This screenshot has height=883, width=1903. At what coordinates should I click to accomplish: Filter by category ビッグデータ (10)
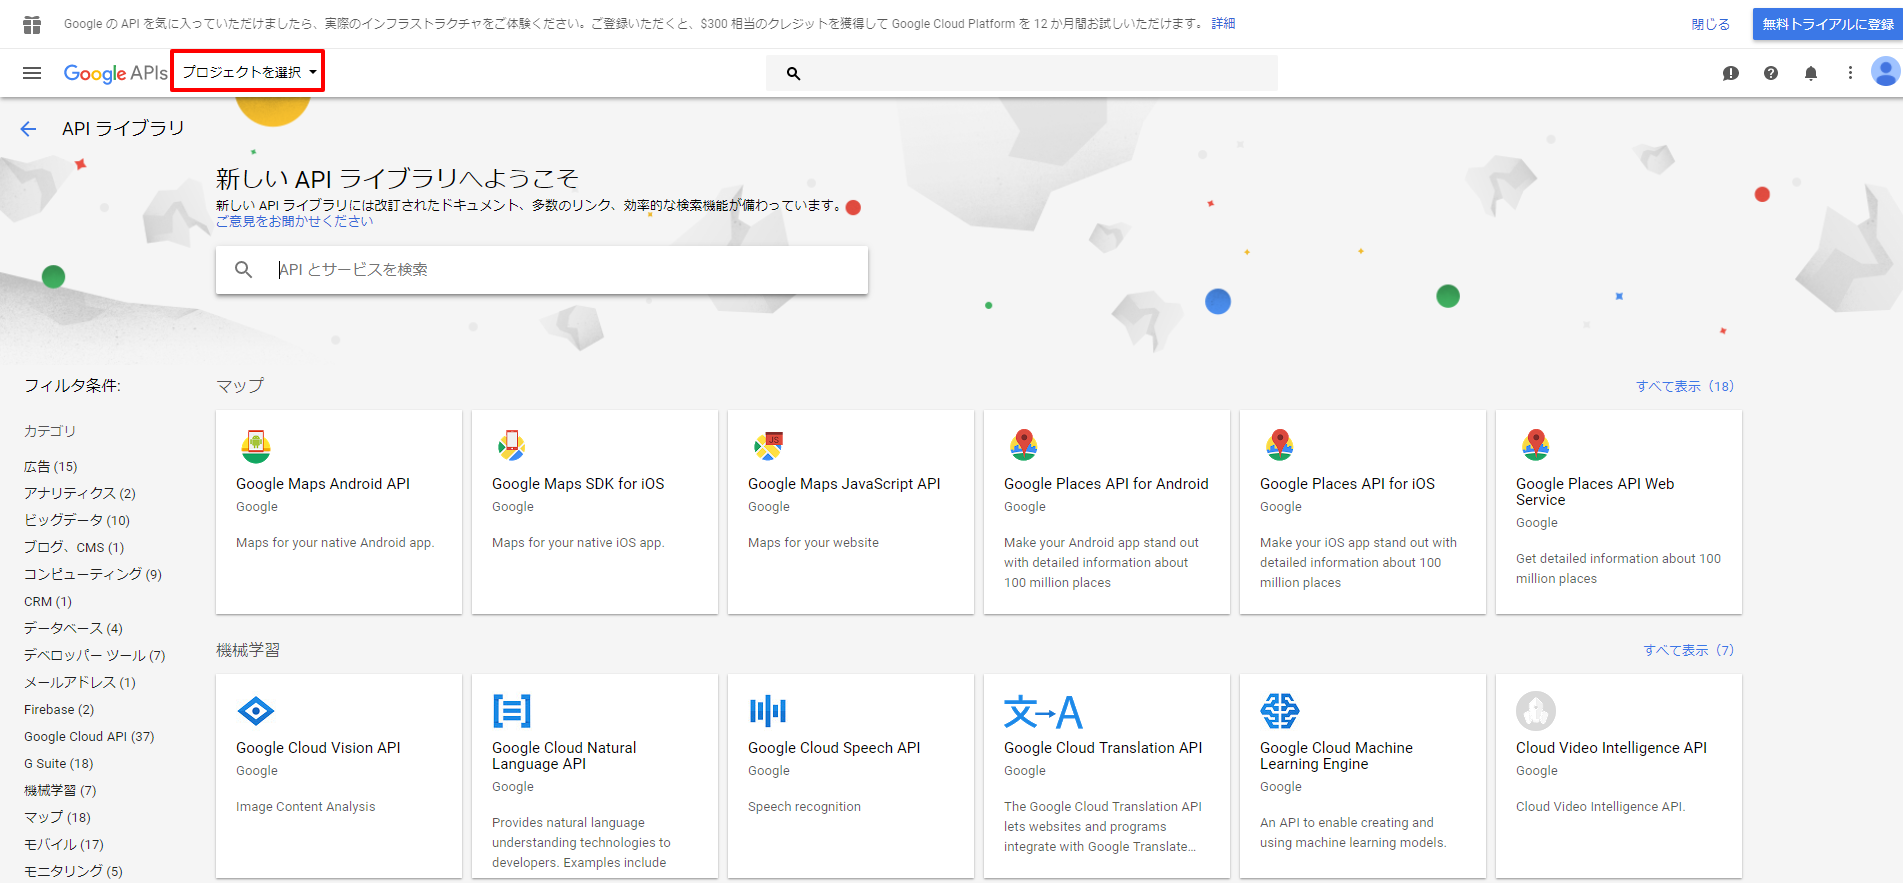[x=77, y=520]
